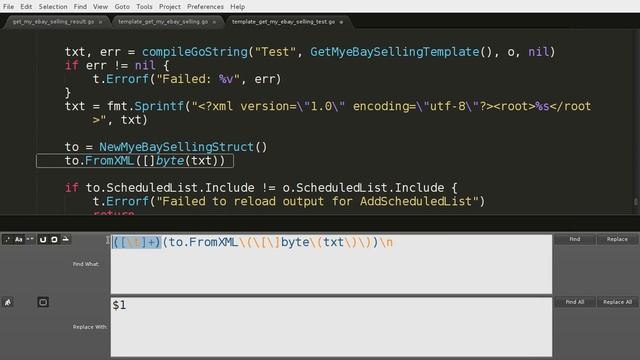640x360 pixels.
Task: Click GetMyeBaySellingTemplate in the code
Action: pos(395,52)
